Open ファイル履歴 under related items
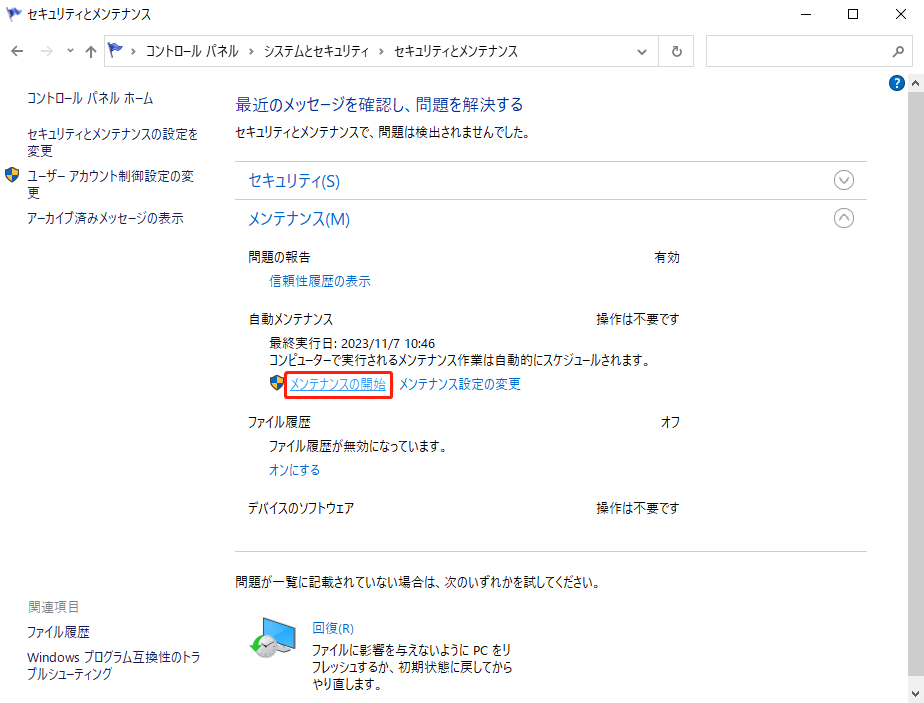 (x=58, y=632)
